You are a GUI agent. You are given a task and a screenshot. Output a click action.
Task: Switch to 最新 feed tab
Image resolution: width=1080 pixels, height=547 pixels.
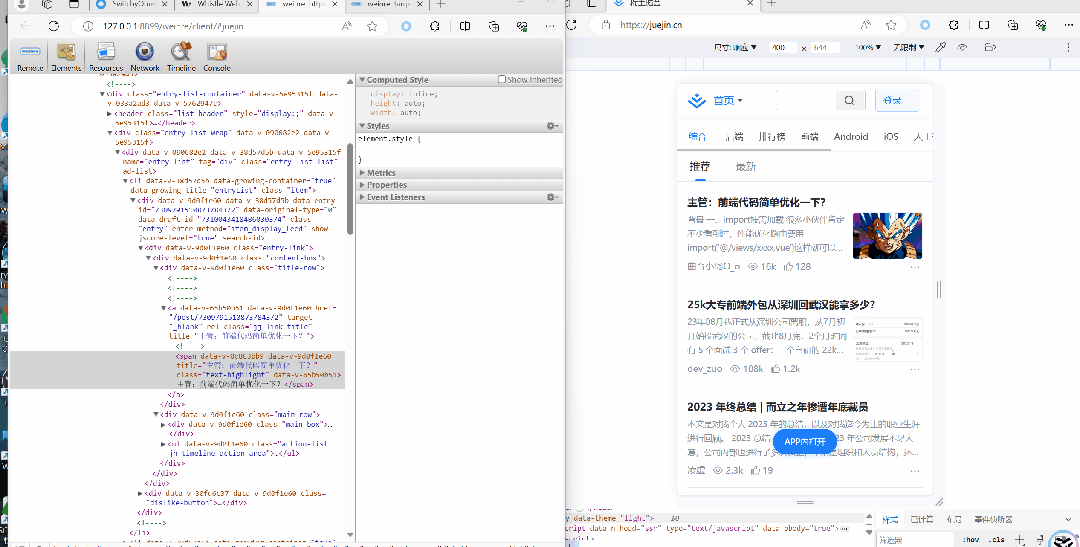(745, 167)
